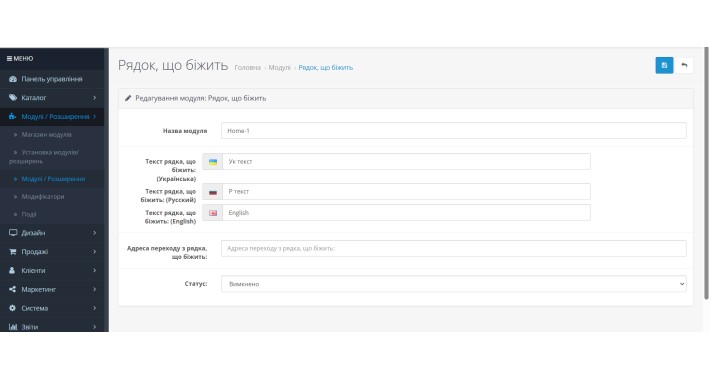Expand the Система submenu arrow

tap(95, 308)
